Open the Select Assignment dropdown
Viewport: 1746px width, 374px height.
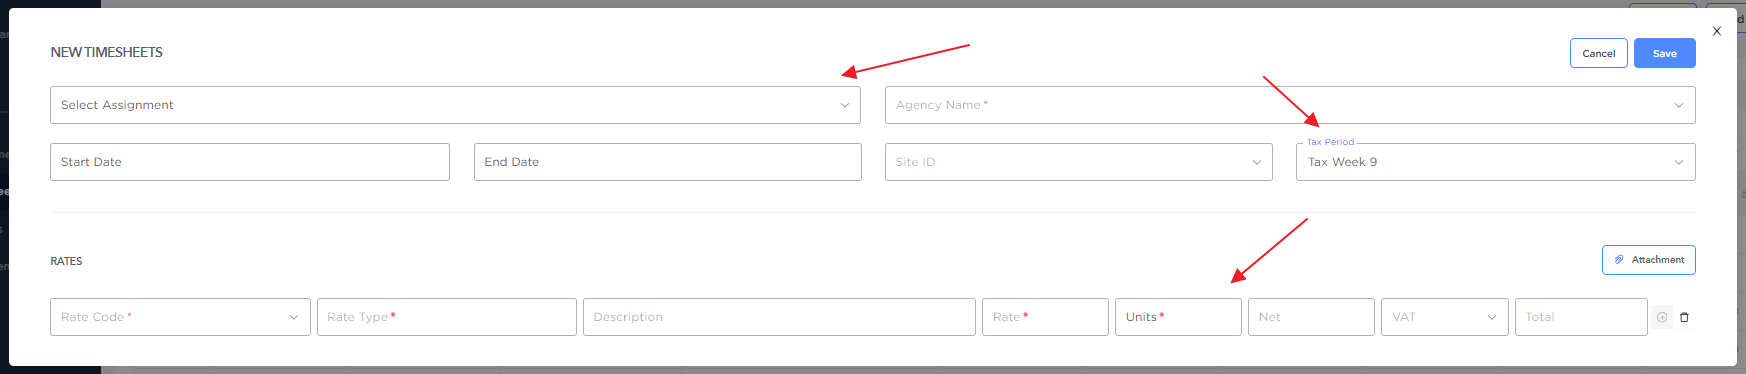click(x=455, y=105)
